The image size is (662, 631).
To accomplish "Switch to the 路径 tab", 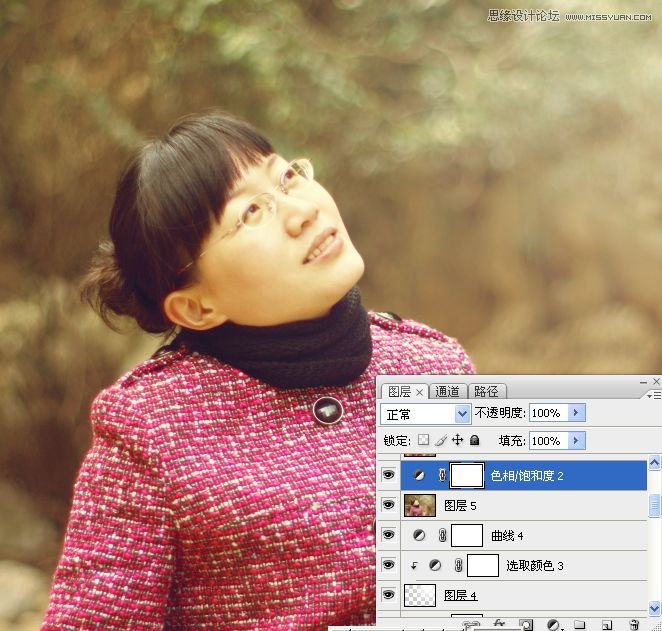I will [x=486, y=392].
